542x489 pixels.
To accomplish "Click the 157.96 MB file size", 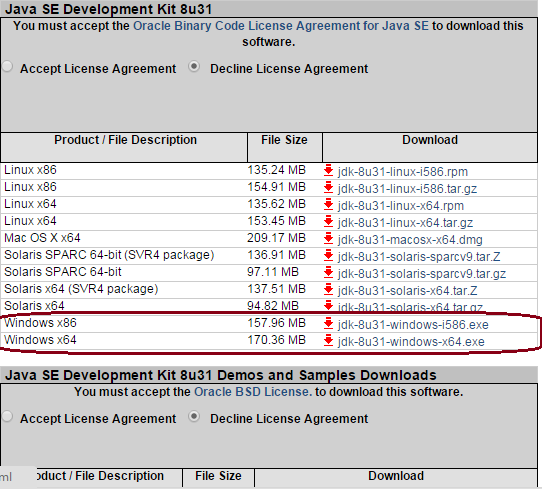I will pyautogui.click(x=277, y=323).
